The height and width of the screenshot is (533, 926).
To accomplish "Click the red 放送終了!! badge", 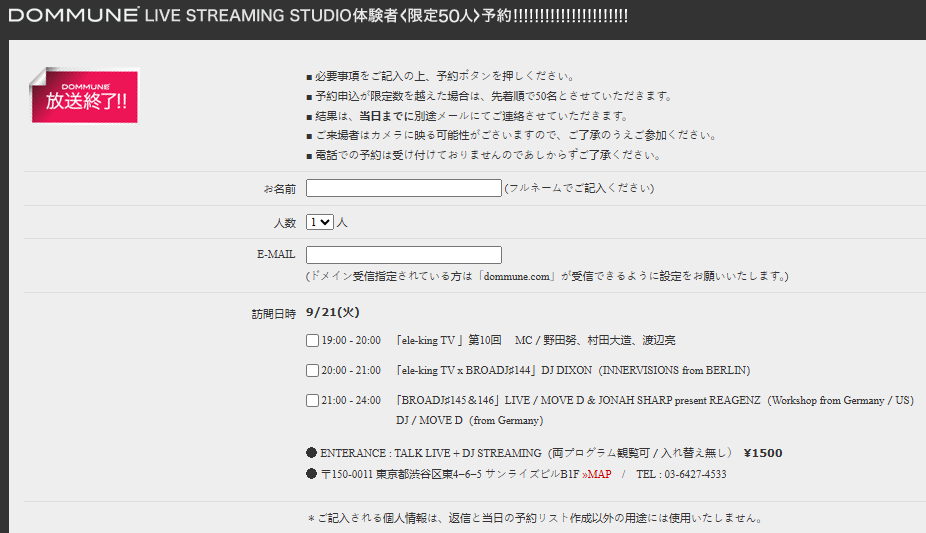I will [85, 97].
